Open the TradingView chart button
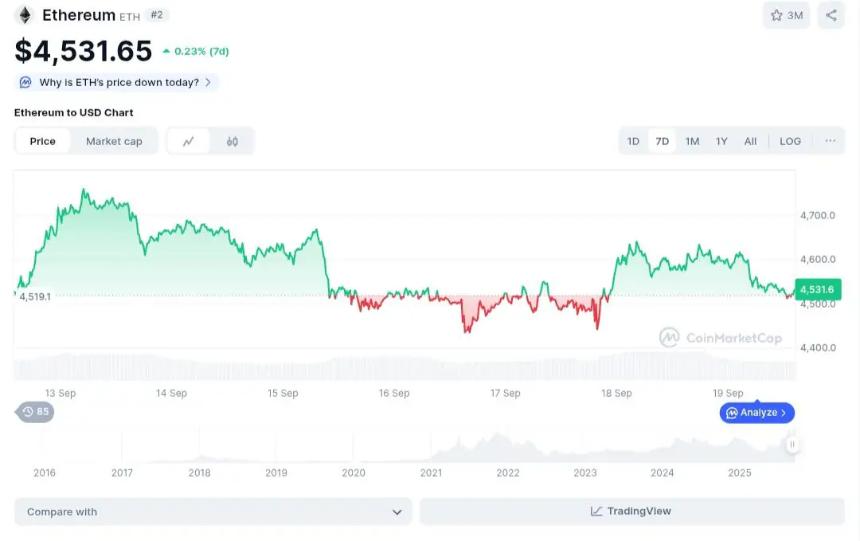 click(631, 512)
